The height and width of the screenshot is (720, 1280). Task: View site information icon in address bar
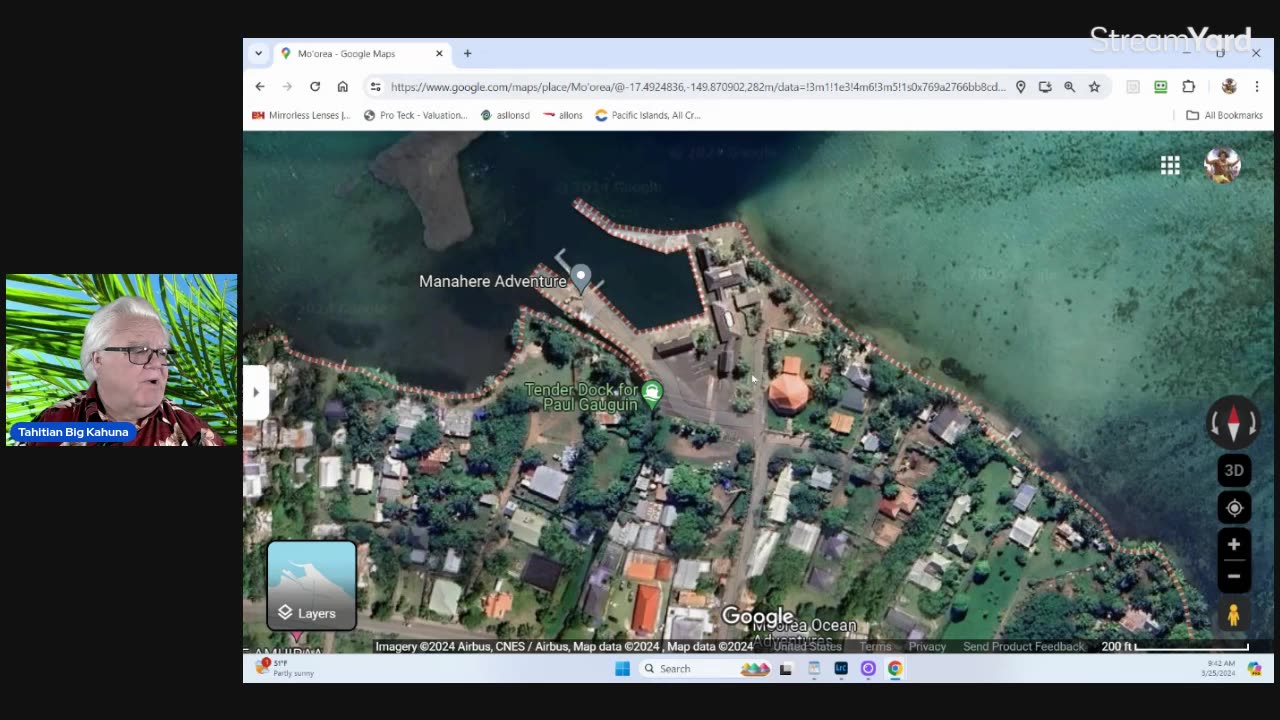pos(375,87)
